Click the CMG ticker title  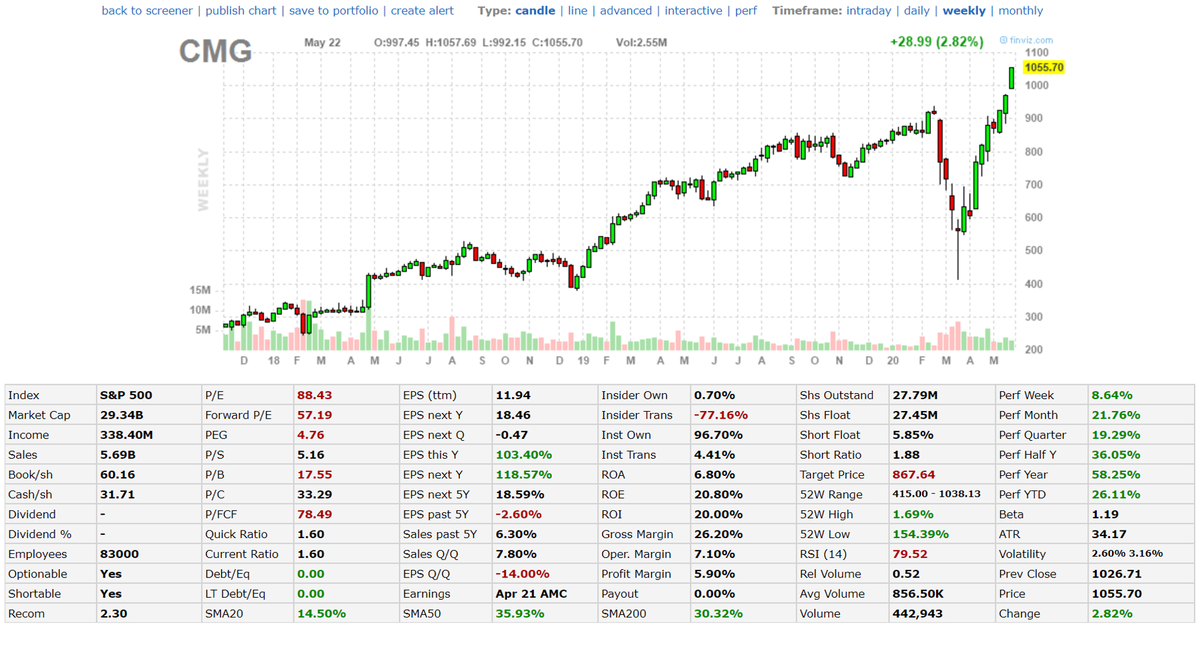click(216, 51)
